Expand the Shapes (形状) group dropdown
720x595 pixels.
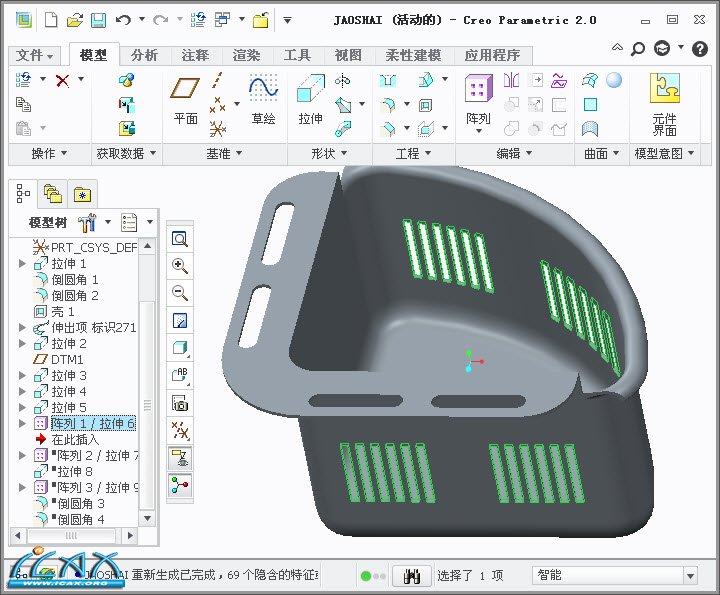tap(329, 153)
